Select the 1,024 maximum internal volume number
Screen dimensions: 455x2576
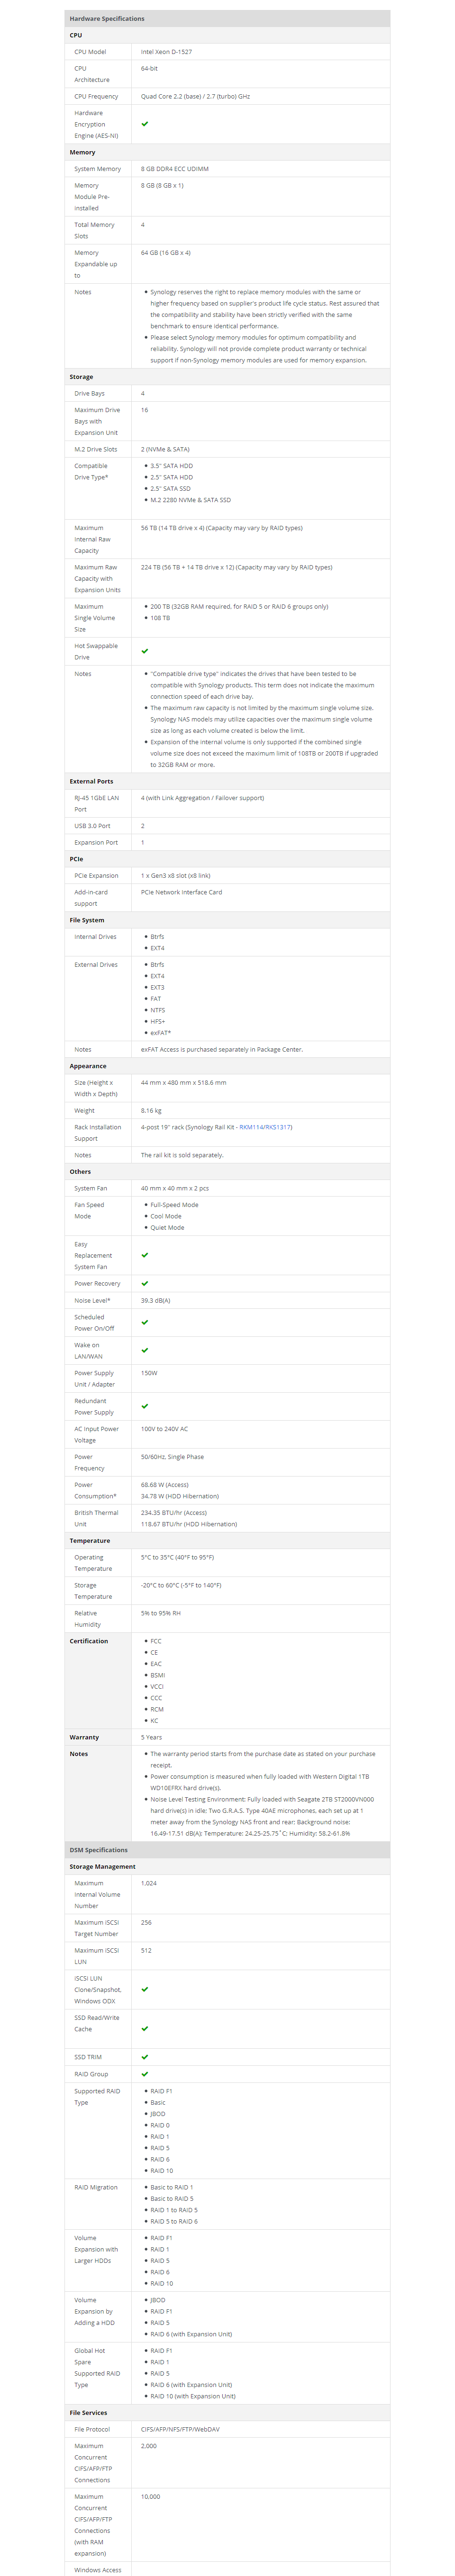149,1884
